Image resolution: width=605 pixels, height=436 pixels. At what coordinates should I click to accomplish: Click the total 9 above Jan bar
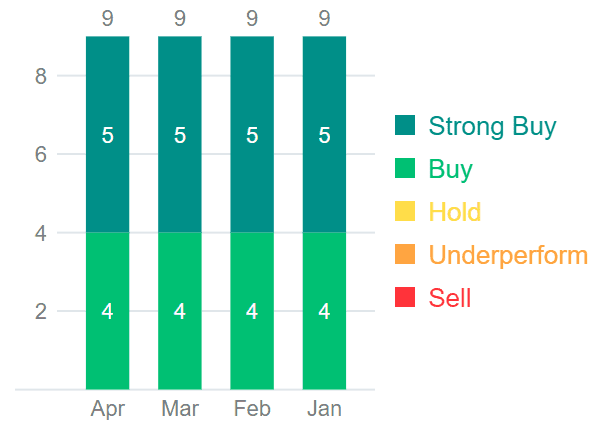[x=324, y=18]
